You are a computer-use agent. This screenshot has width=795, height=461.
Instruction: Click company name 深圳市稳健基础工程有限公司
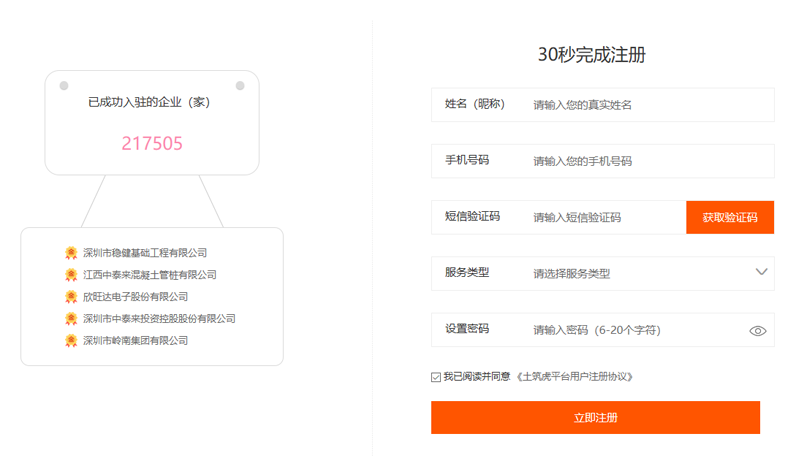(x=145, y=253)
